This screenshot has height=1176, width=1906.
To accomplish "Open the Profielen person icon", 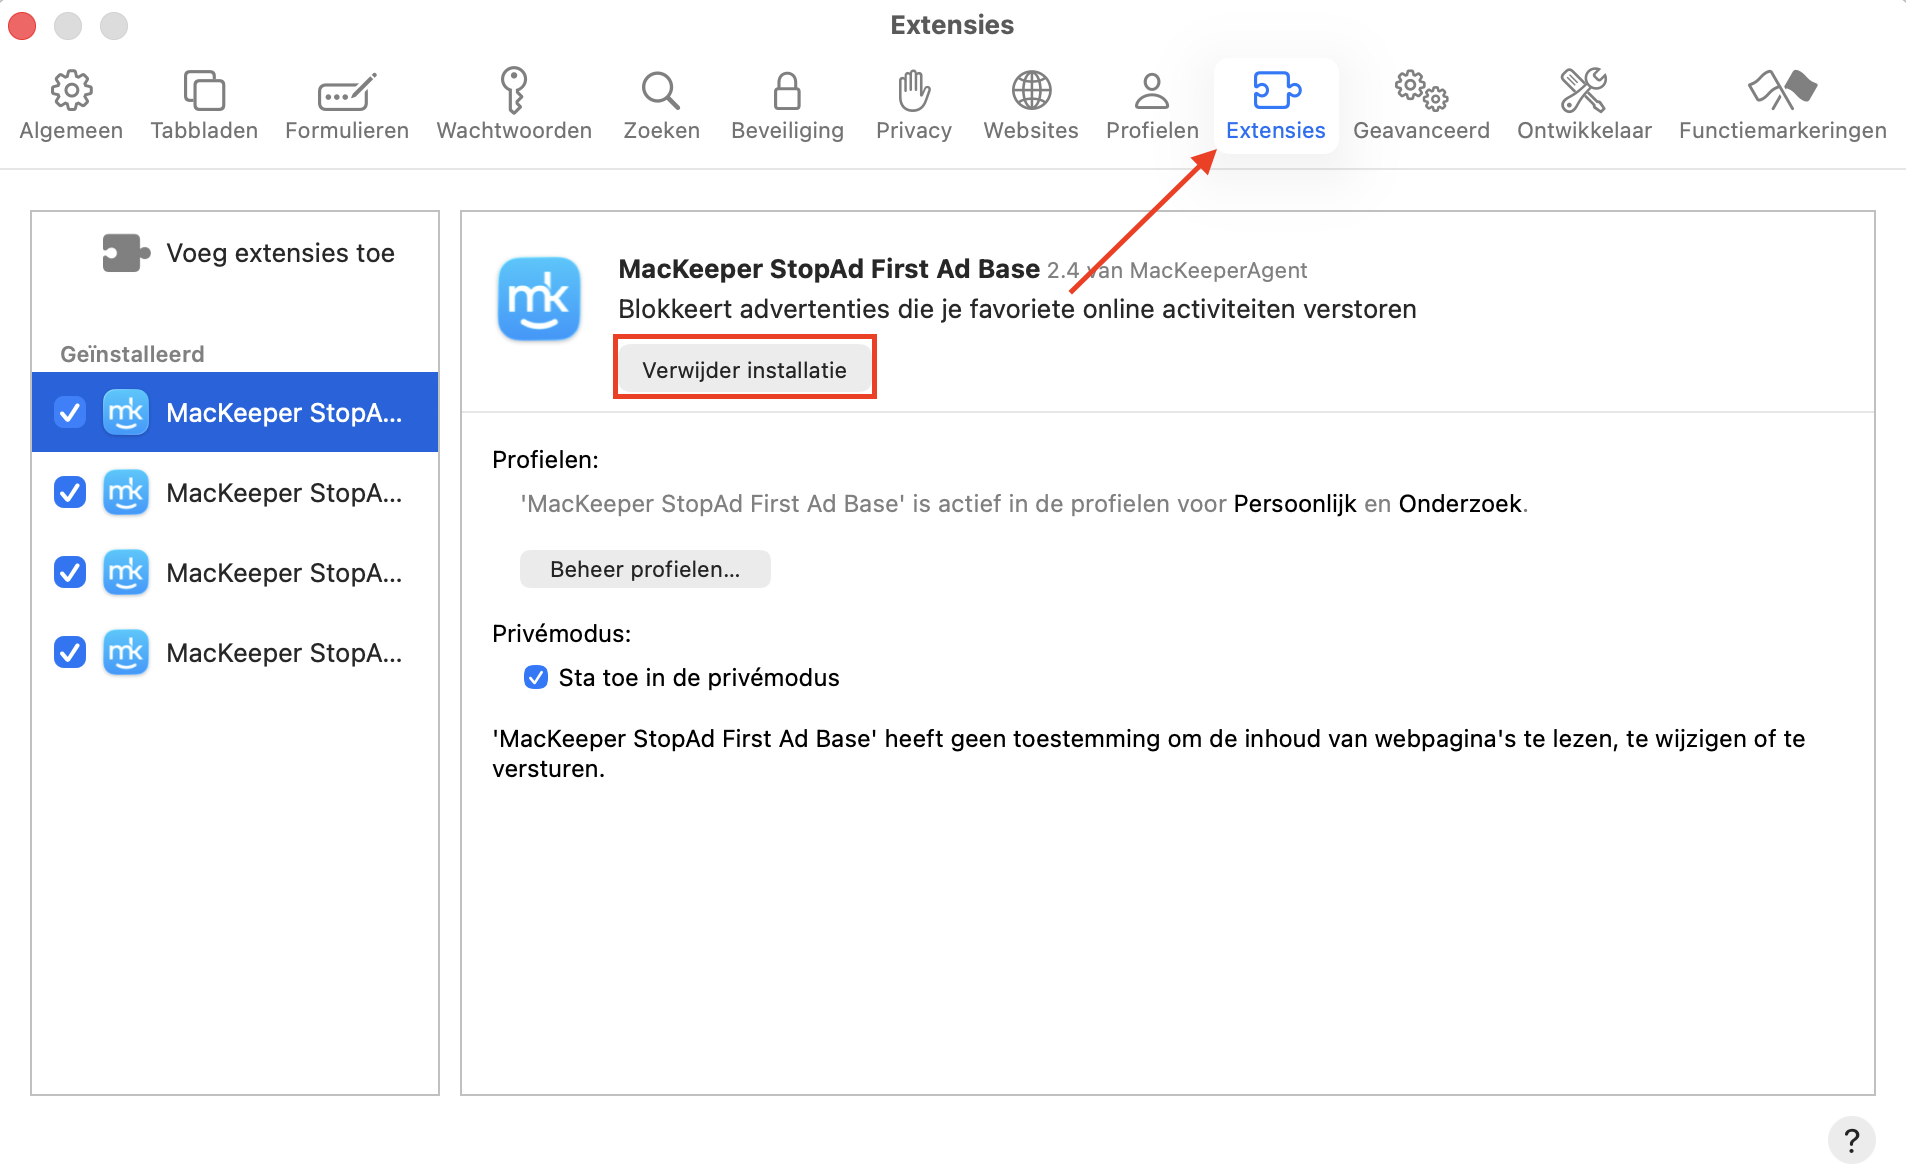I will coord(1152,91).
